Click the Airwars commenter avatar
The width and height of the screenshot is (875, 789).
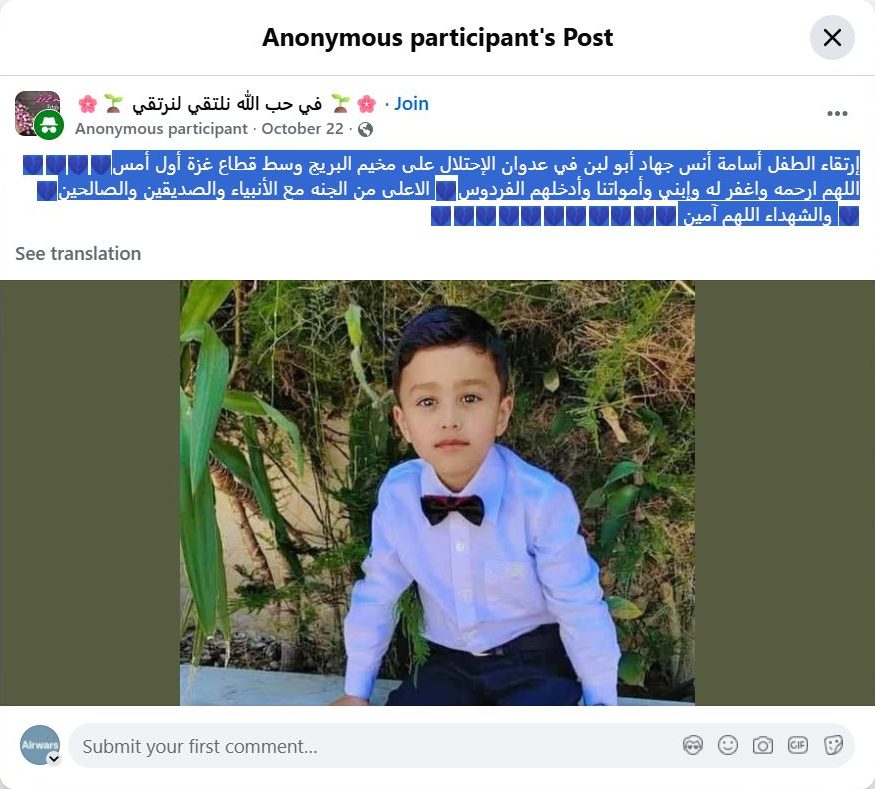tap(40, 745)
